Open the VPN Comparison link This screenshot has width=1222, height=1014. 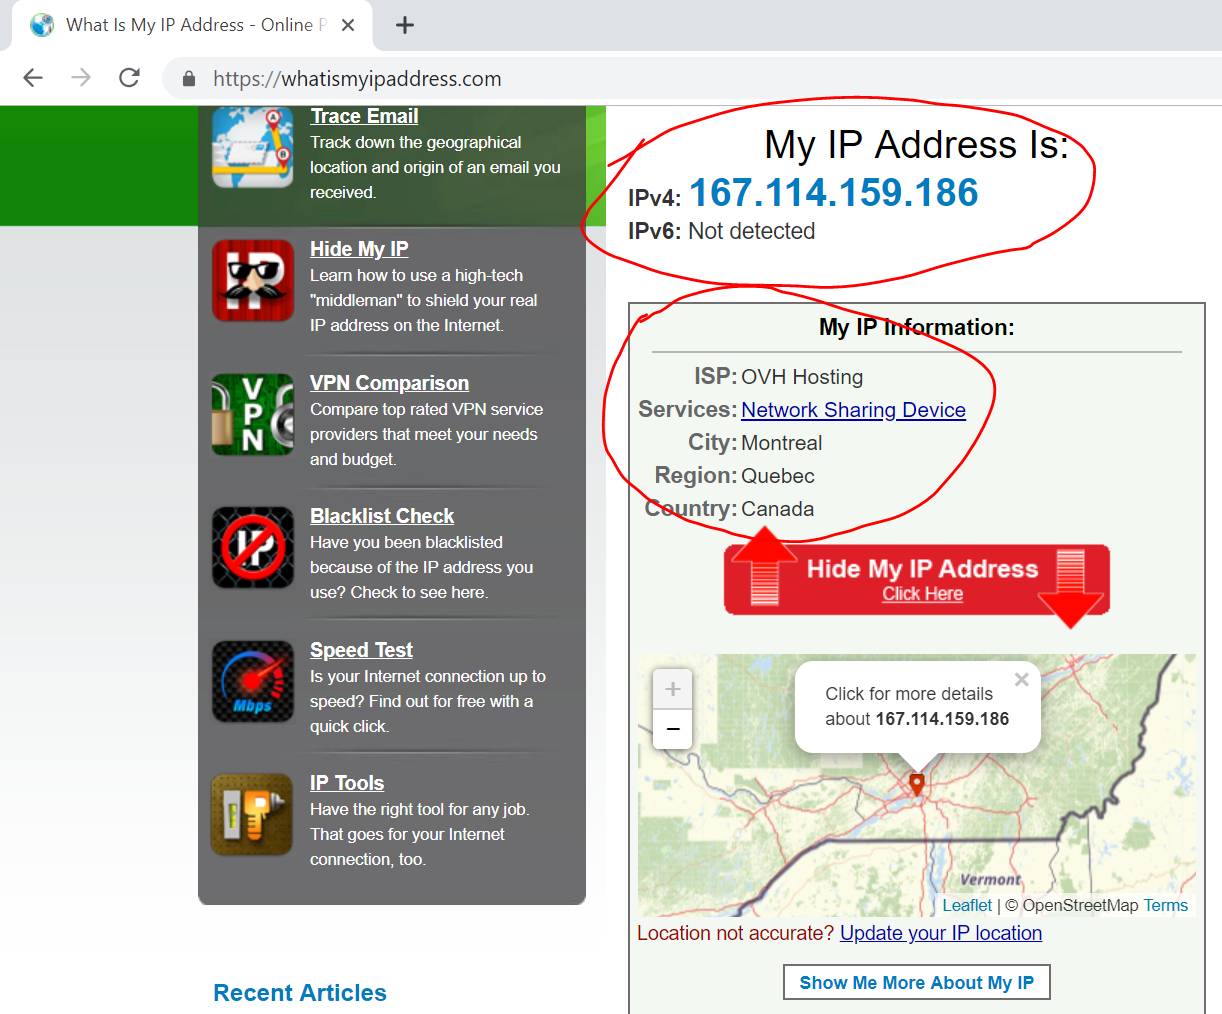tap(389, 383)
